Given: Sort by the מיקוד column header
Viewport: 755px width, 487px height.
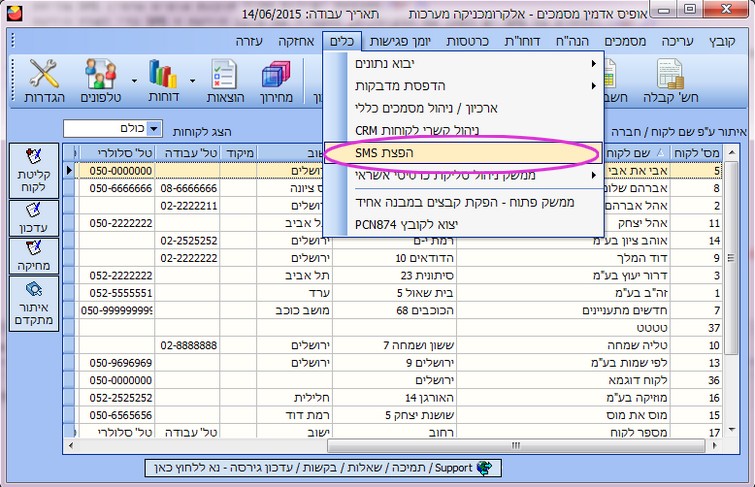Looking at the screenshot, I should pos(238,153).
